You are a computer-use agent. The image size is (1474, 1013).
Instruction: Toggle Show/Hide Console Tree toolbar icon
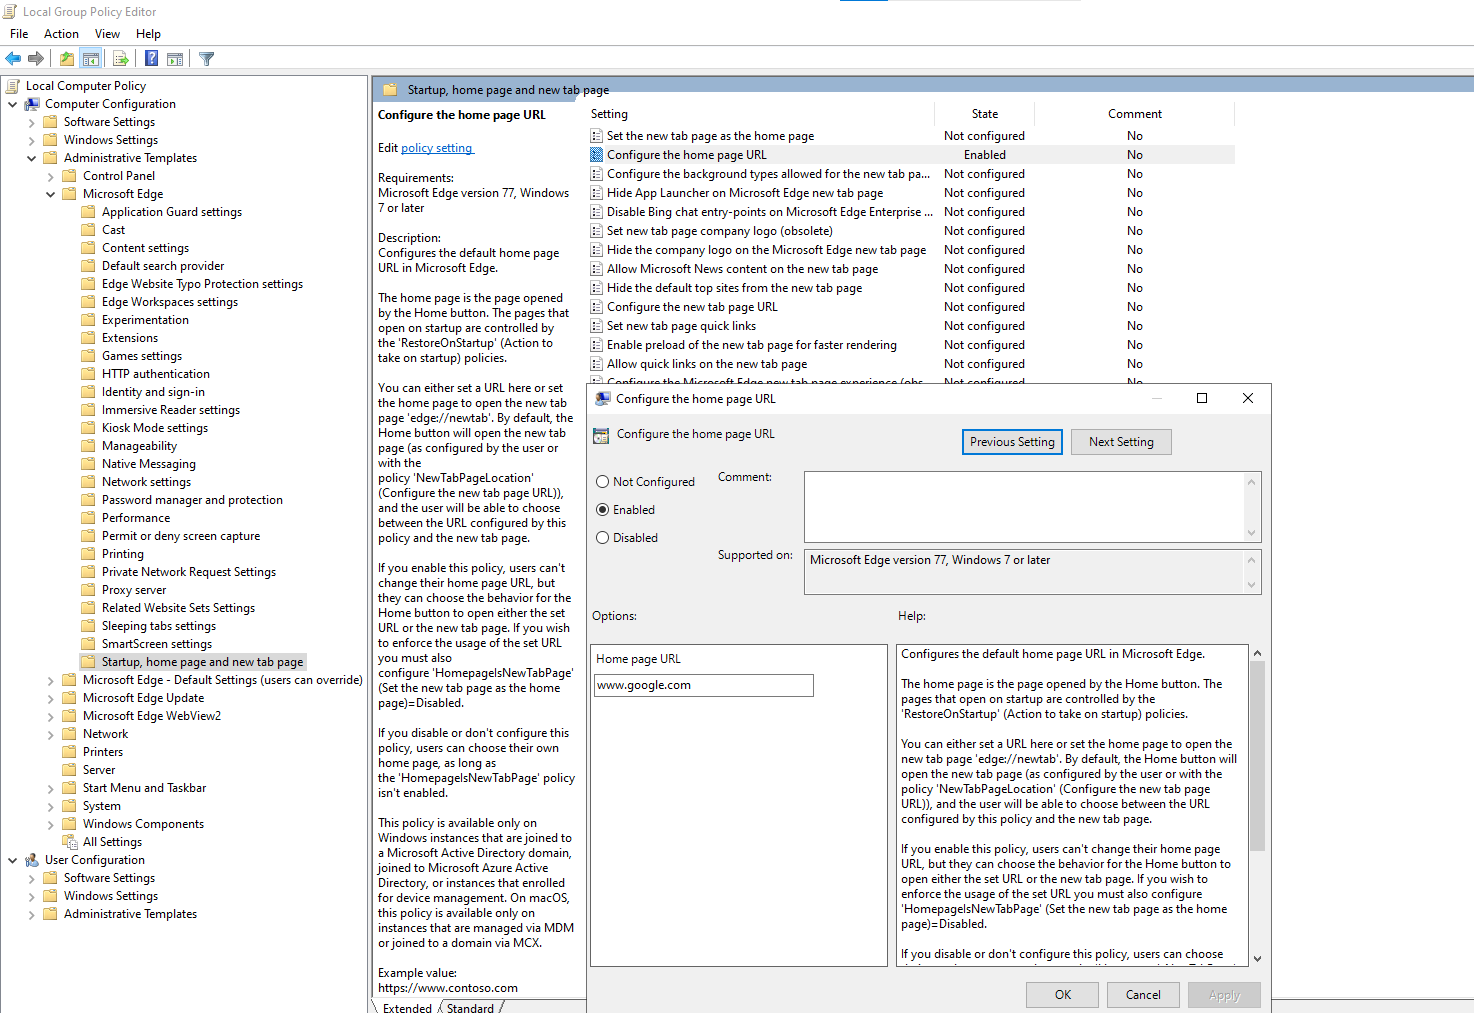91,59
